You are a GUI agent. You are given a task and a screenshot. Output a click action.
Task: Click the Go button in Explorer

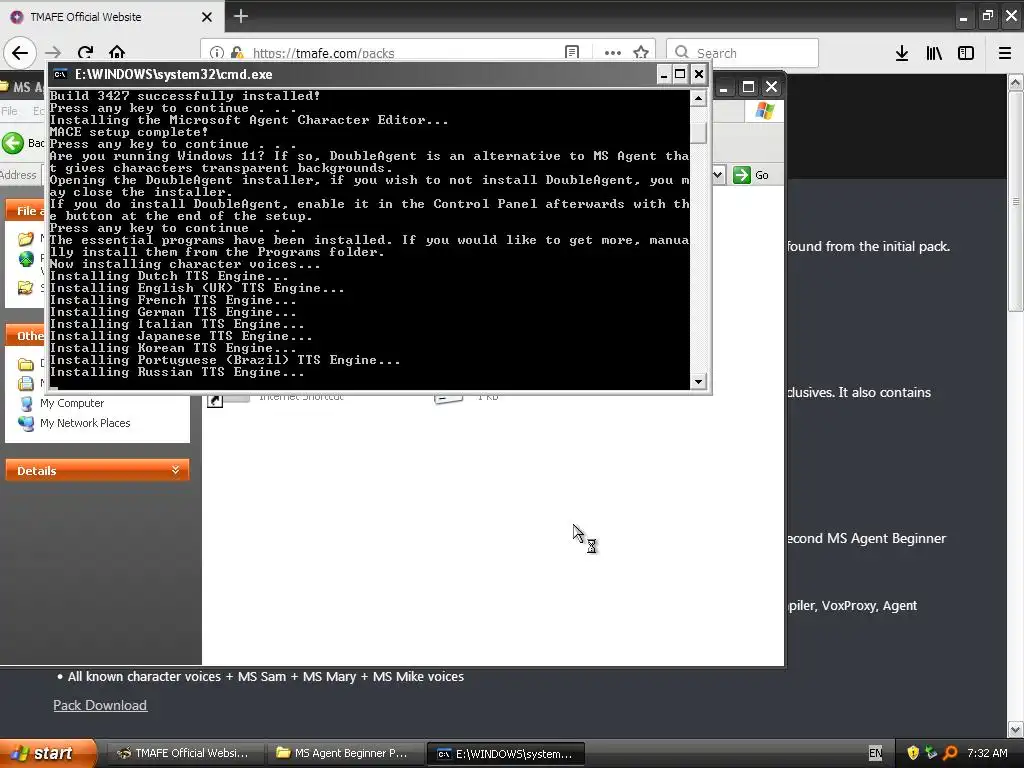(x=751, y=175)
